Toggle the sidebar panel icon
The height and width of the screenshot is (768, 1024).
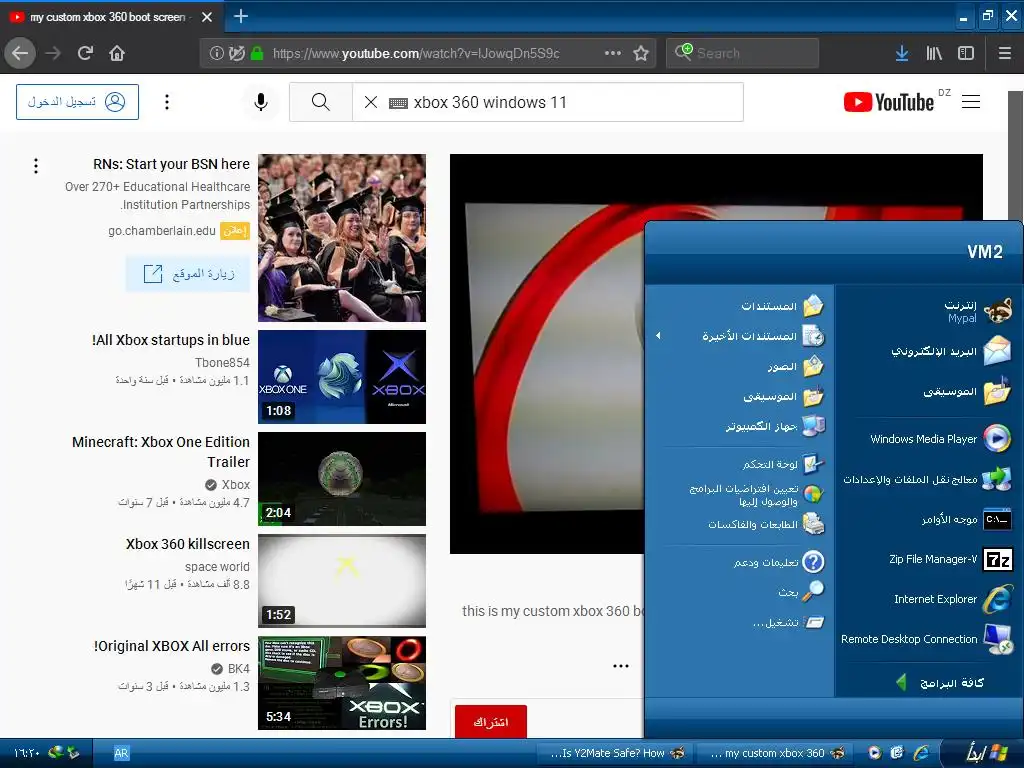tap(966, 53)
